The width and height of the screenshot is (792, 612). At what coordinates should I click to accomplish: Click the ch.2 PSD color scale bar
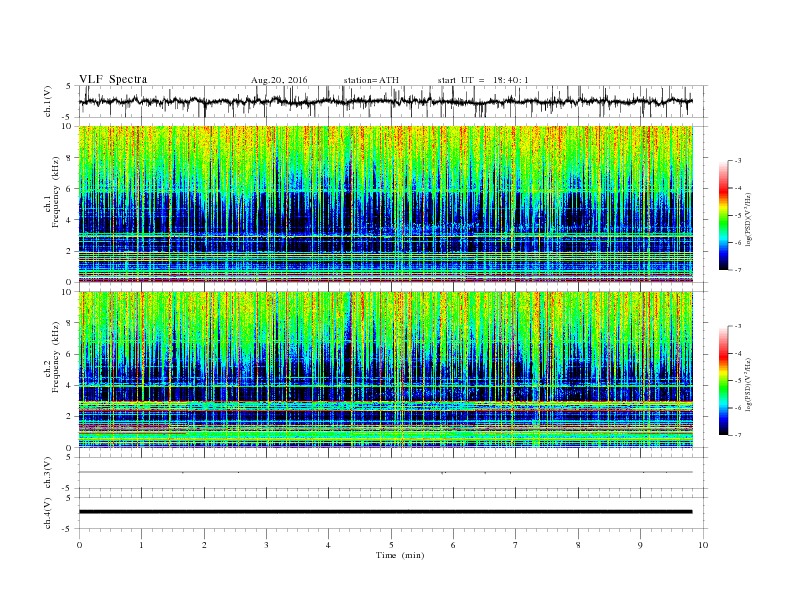[x=724, y=380]
